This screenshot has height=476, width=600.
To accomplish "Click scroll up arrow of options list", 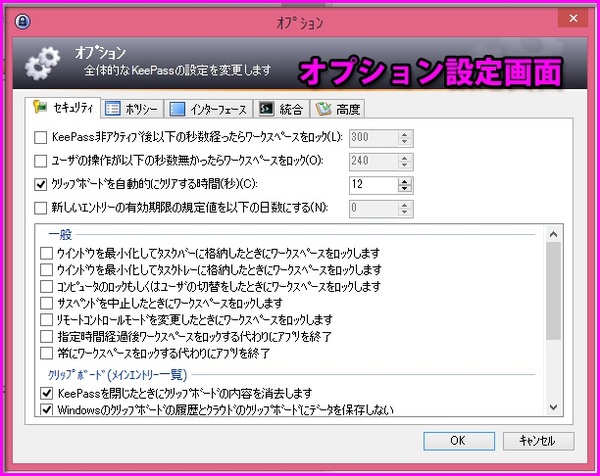I will point(553,234).
